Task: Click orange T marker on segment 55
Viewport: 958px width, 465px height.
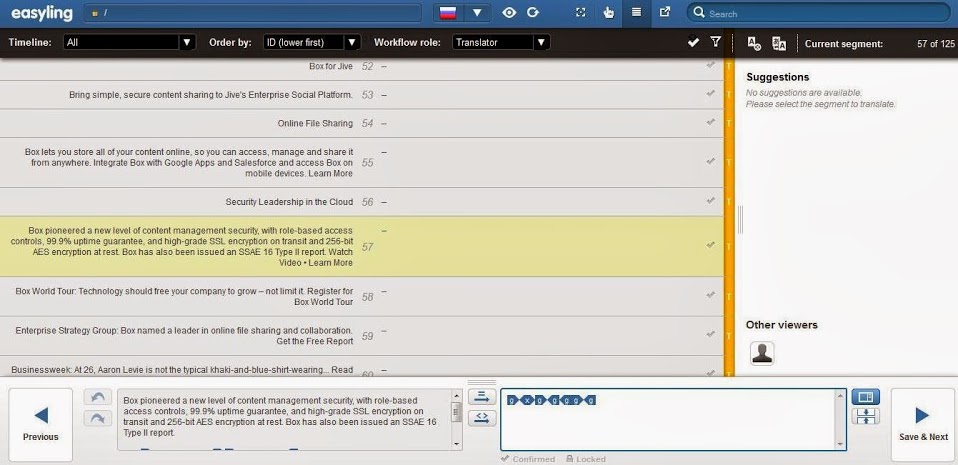Action: pyautogui.click(x=729, y=163)
